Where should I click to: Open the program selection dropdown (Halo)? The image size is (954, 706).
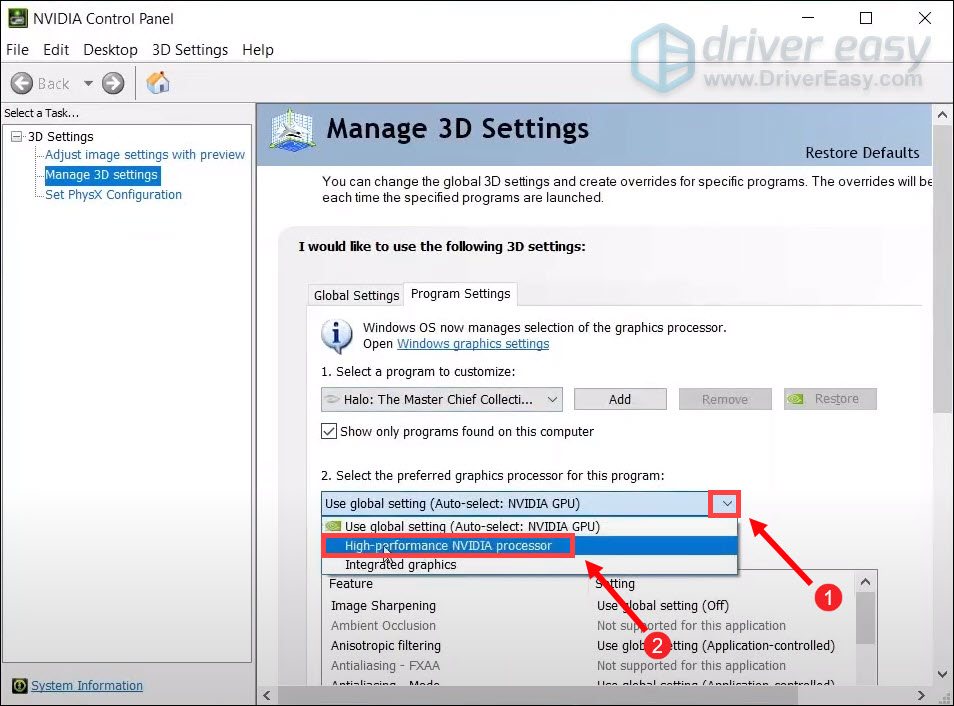click(x=442, y=400)
